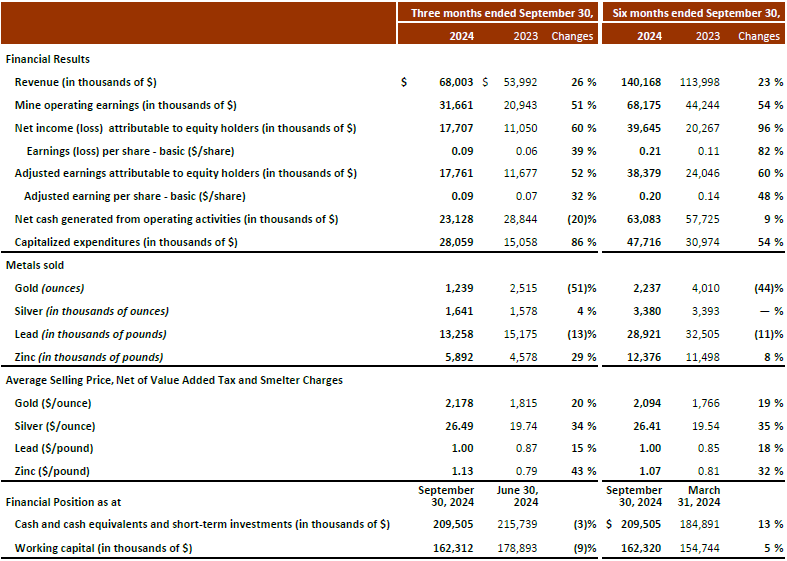
Task: Click the capitalized expenditures value 28,059
Action: tap(454, 241)
